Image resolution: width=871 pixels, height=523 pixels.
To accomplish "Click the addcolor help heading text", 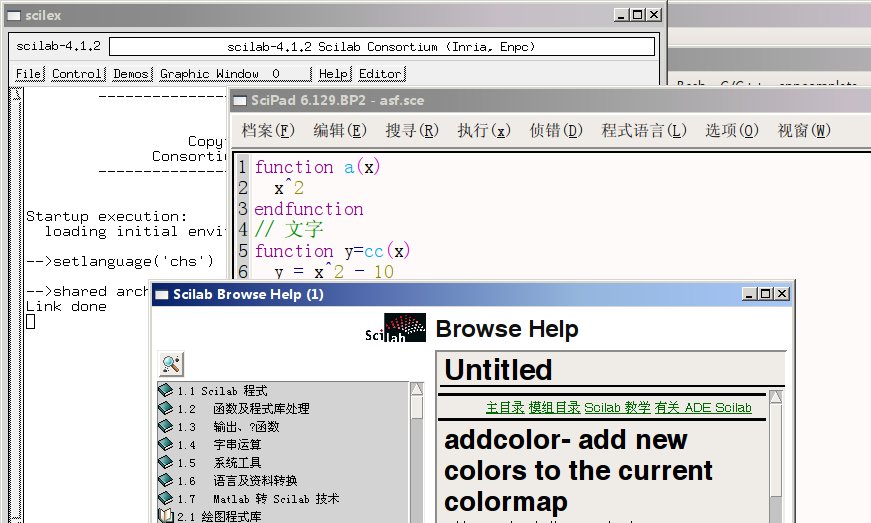I will pos(578,471).
